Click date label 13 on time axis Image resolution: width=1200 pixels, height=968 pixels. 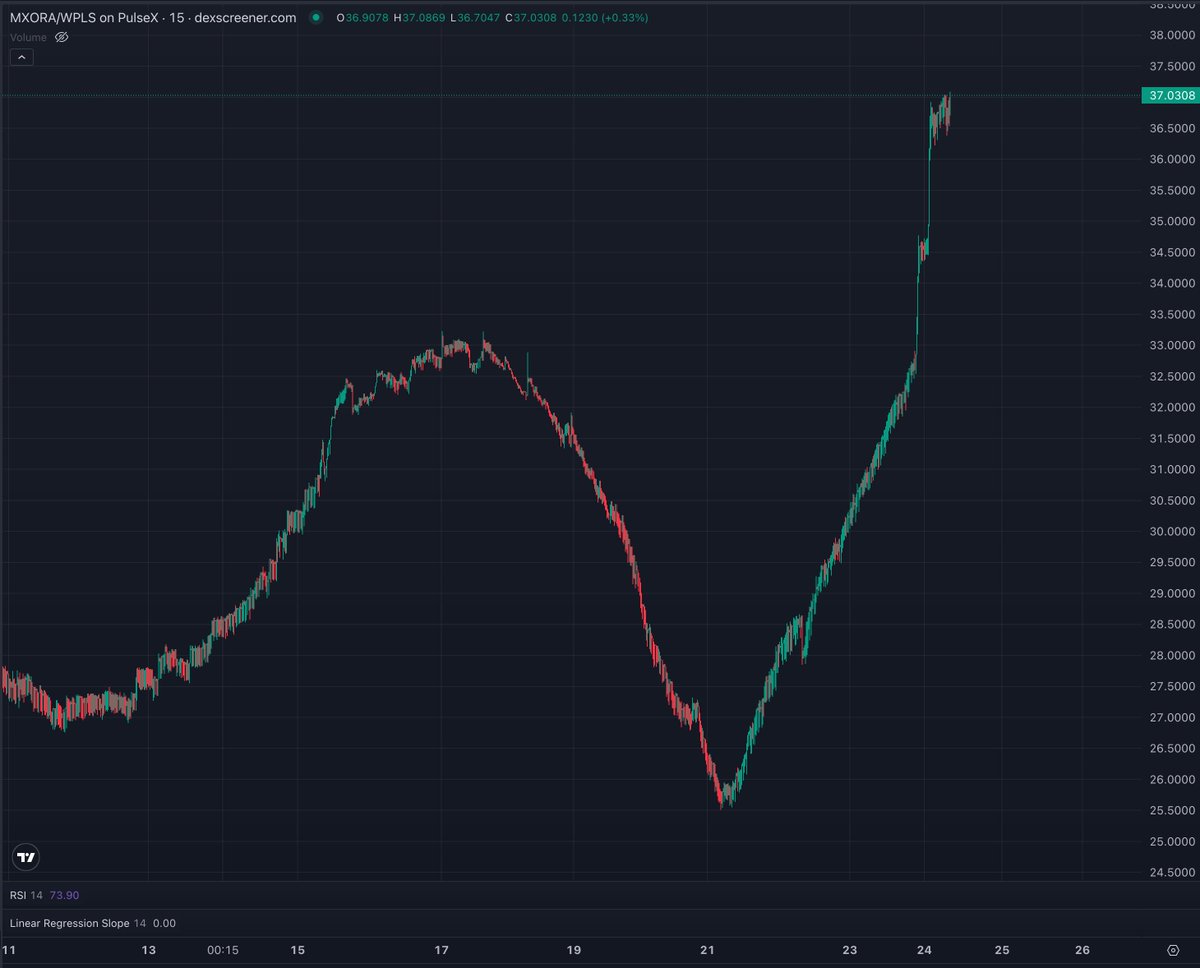coord(148,950)
